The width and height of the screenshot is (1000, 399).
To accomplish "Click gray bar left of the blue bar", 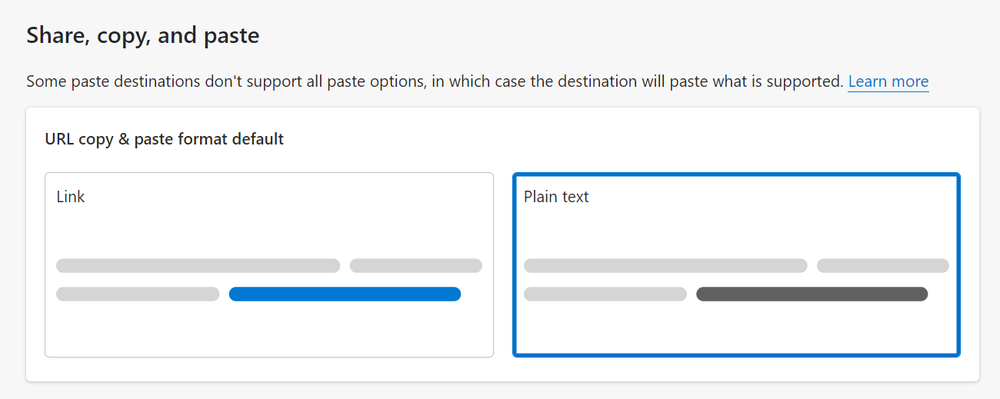I will coord(138,294).
